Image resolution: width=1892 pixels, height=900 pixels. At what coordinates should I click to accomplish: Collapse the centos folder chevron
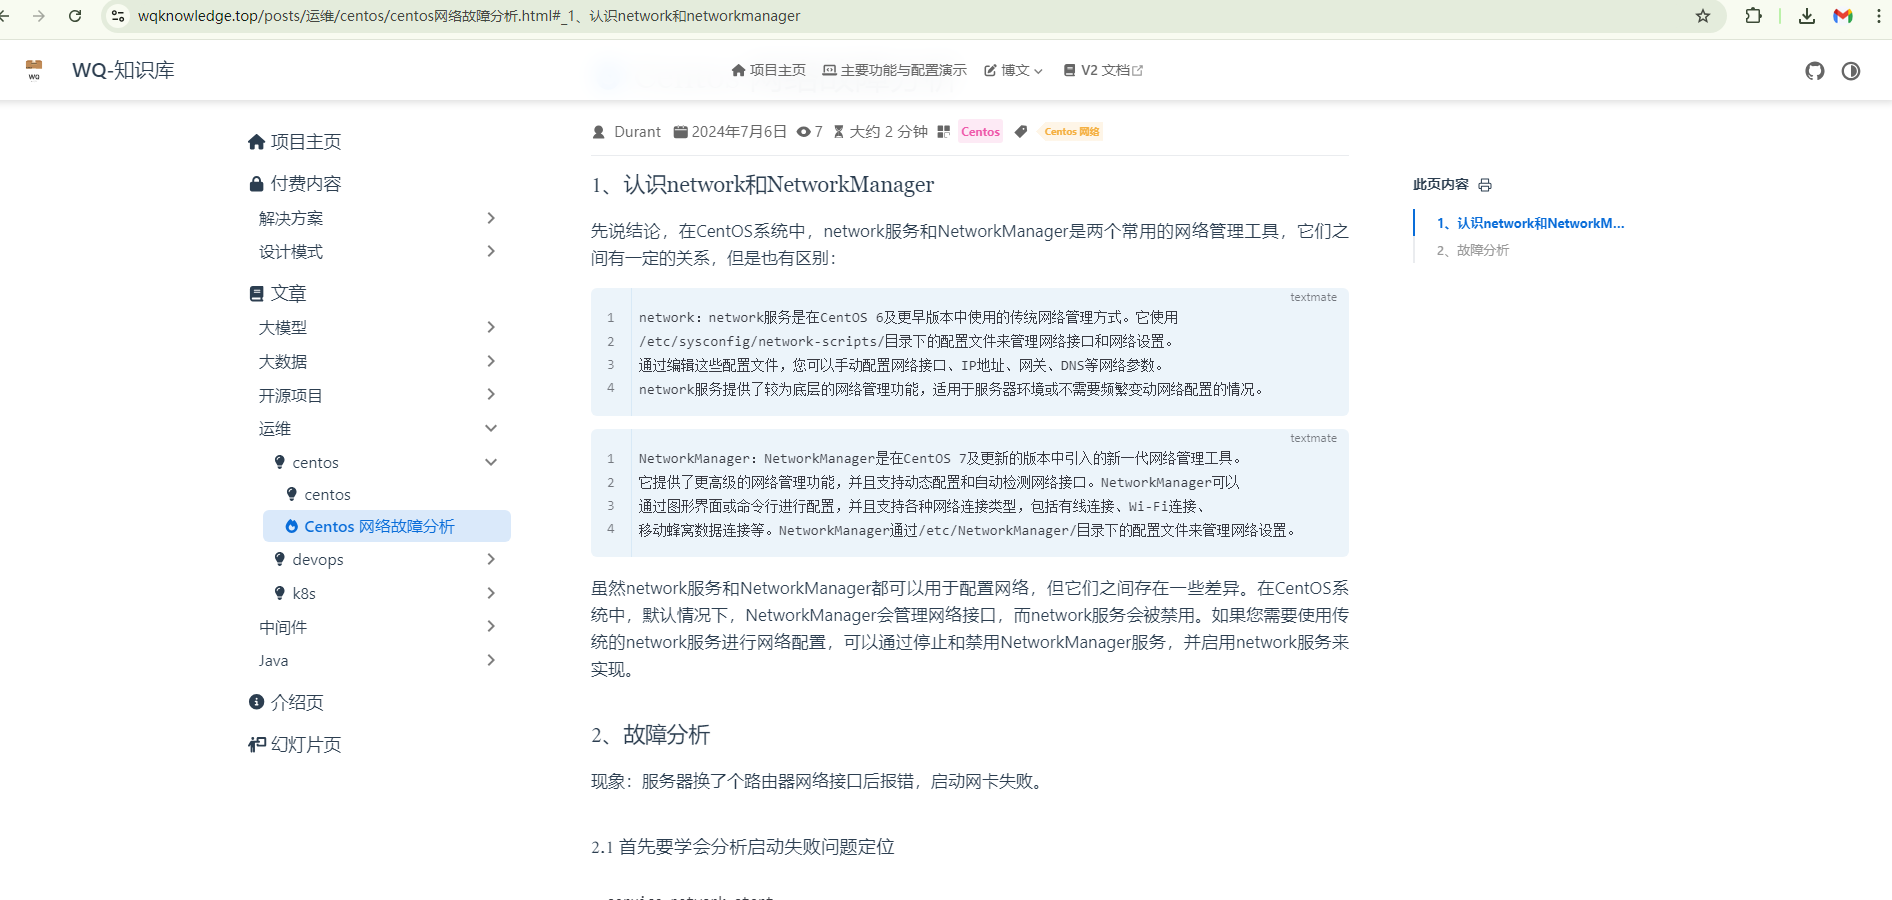(x=491, y=462)
